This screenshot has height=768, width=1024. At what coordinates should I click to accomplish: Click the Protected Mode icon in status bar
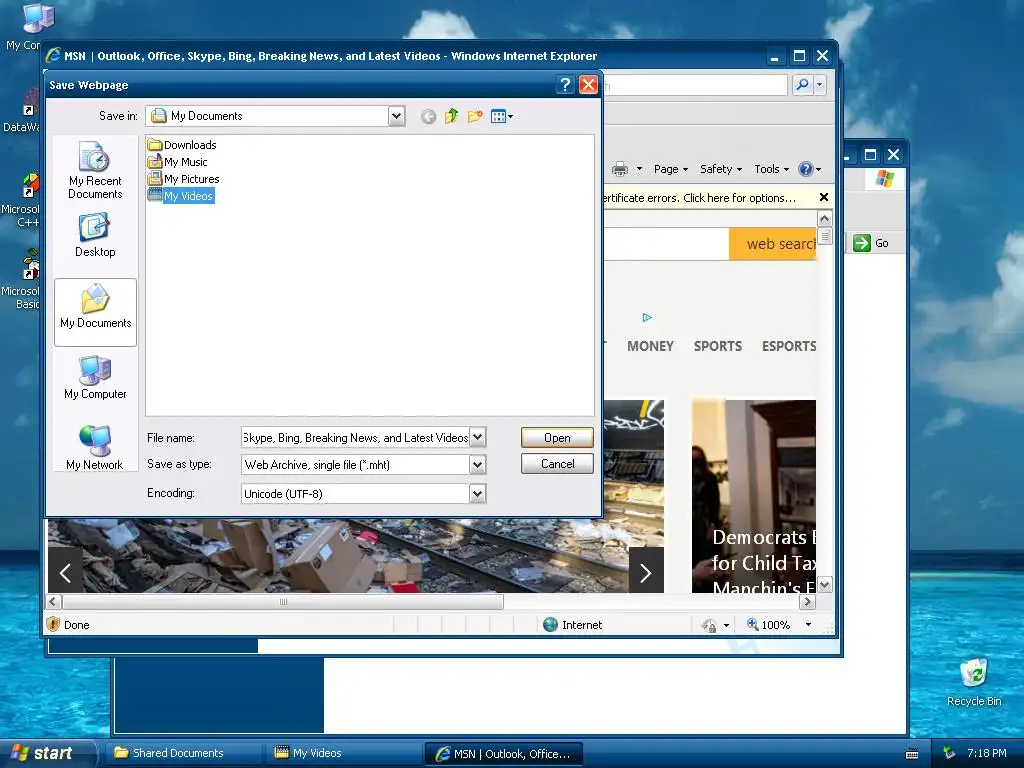(x=709, y=625)
